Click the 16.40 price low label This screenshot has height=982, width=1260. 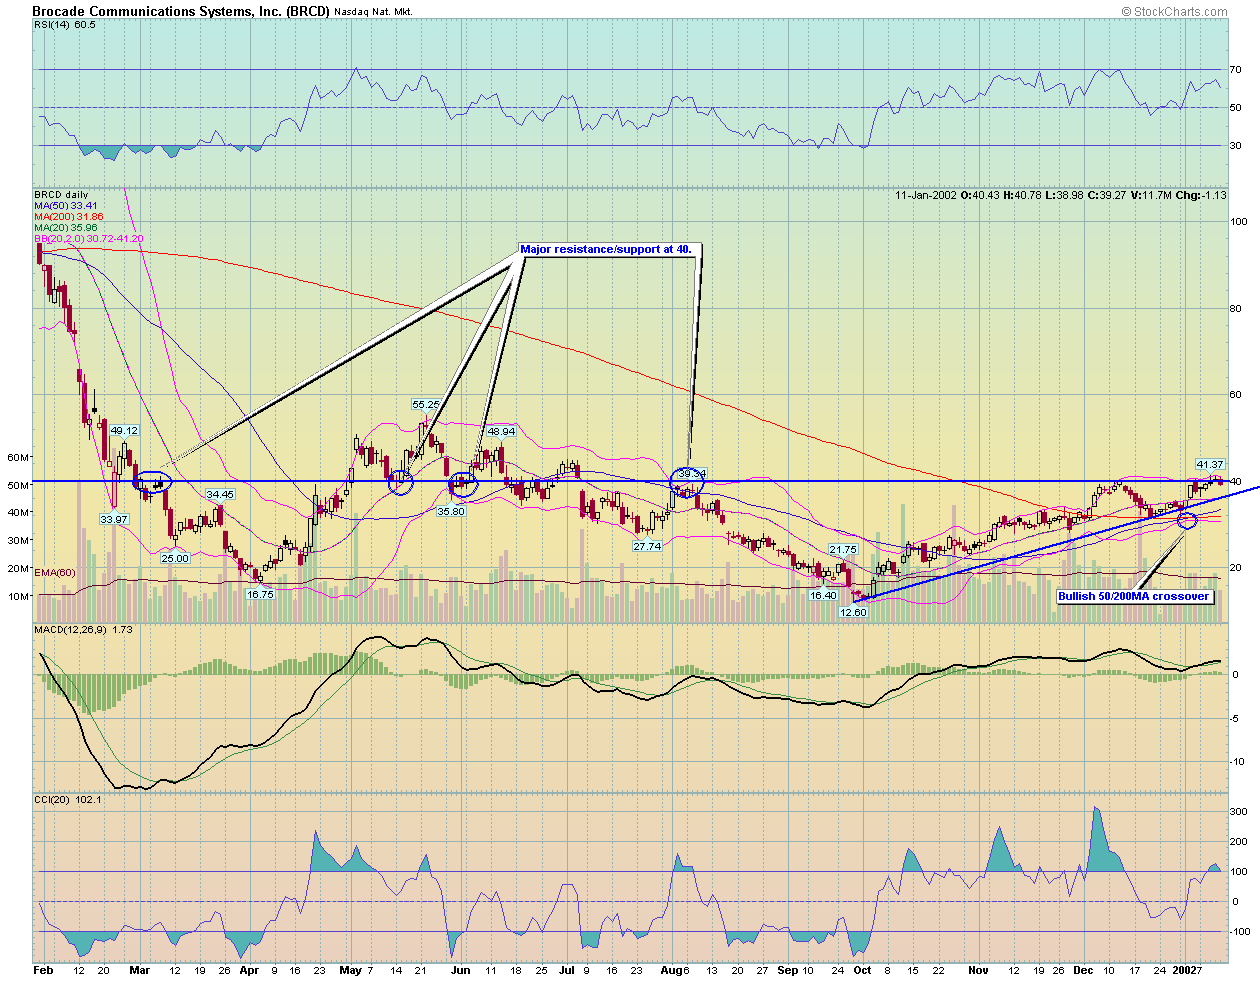click(823, 595)
